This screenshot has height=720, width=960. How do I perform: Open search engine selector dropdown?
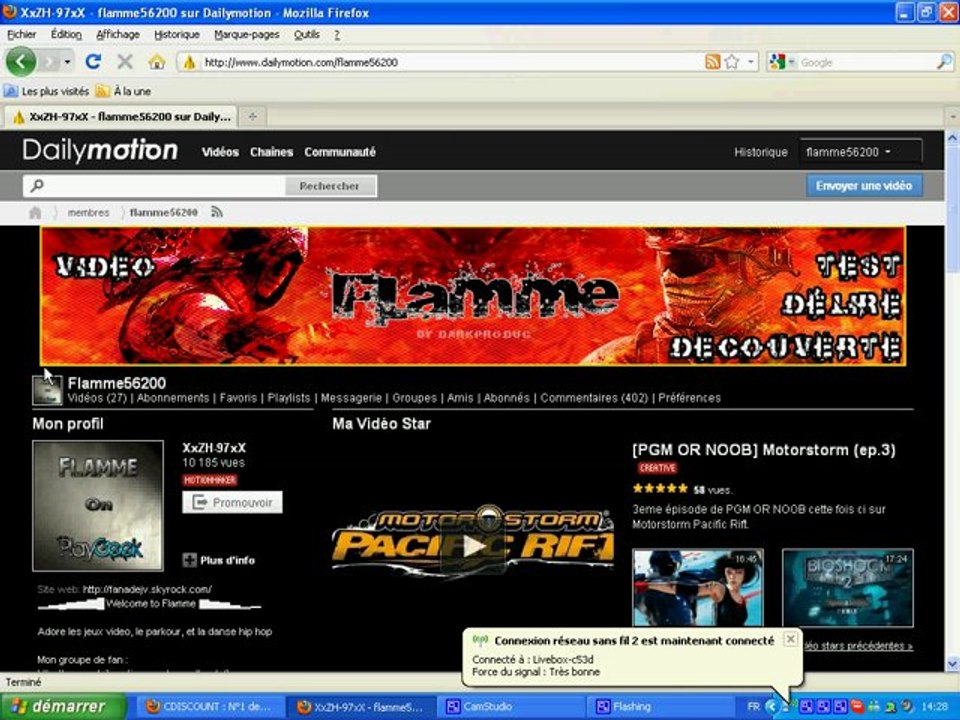pyautogui.click(x=792, y=62)
